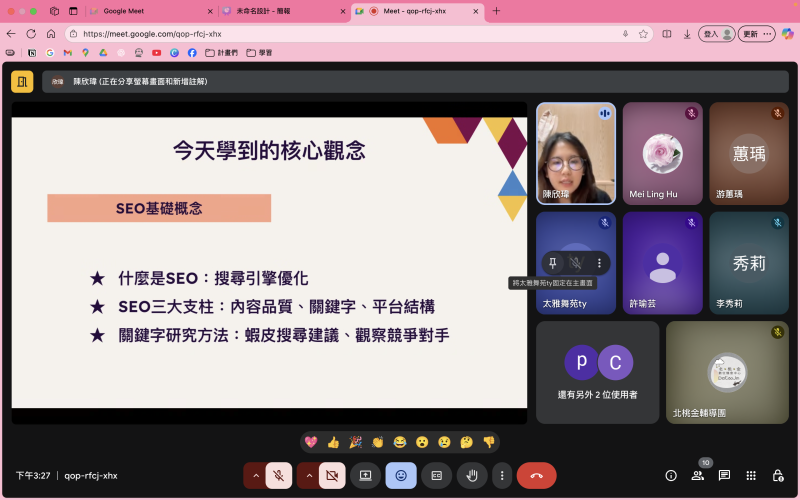Click the 更新 update button
This screenshot has height=500, width=800.
click(757, 34)
